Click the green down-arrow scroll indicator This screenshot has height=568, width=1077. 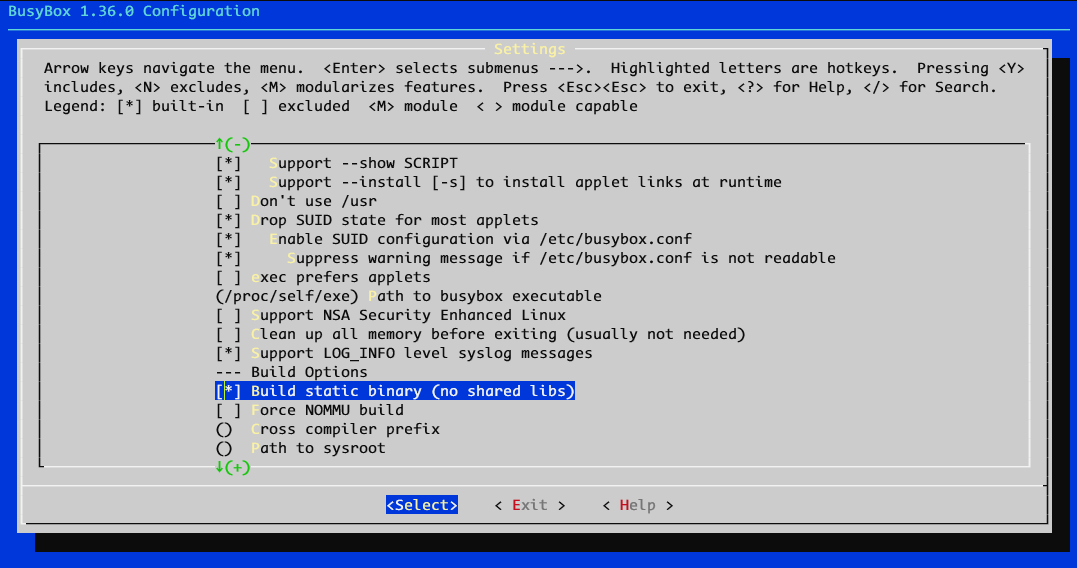point(233,468)
